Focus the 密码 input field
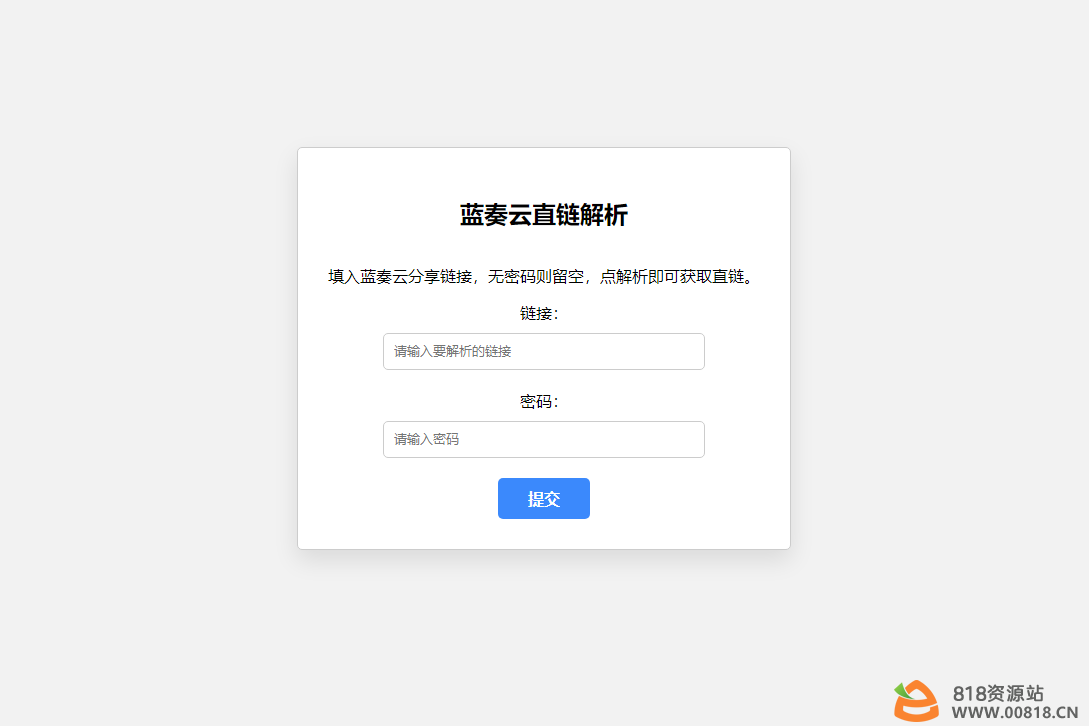The height and width of the screenshot is (726, 1089). [x=544, y=439]
